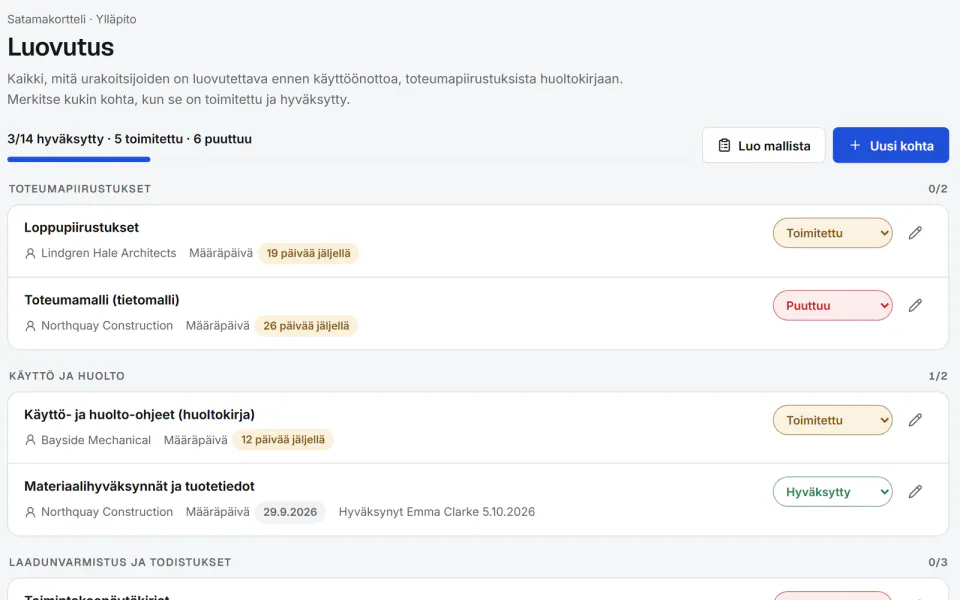960x600 pixels.
Task: Edit Materiaalihyväksynnät ja tuotetiedot via pencil icon
Action: tap(915, 492)
